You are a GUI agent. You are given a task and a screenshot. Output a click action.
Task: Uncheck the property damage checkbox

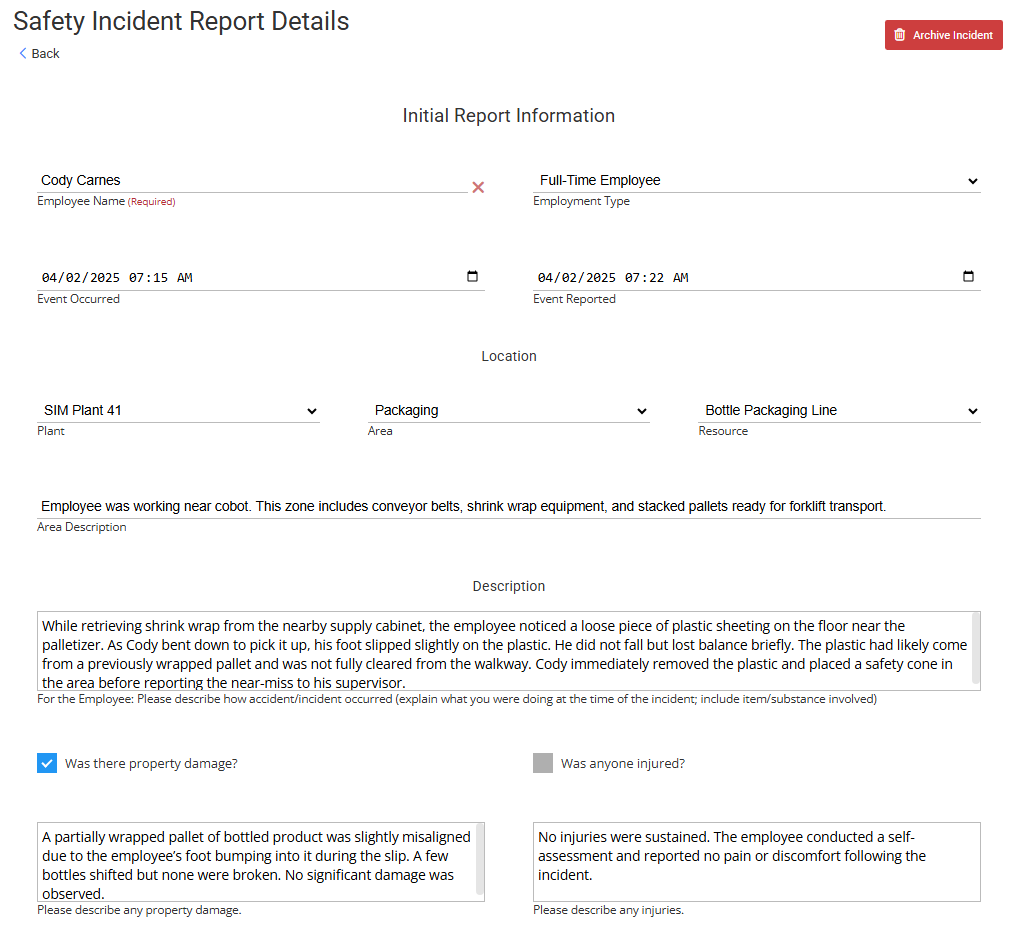pyautogui.click(x=47, y=763)
